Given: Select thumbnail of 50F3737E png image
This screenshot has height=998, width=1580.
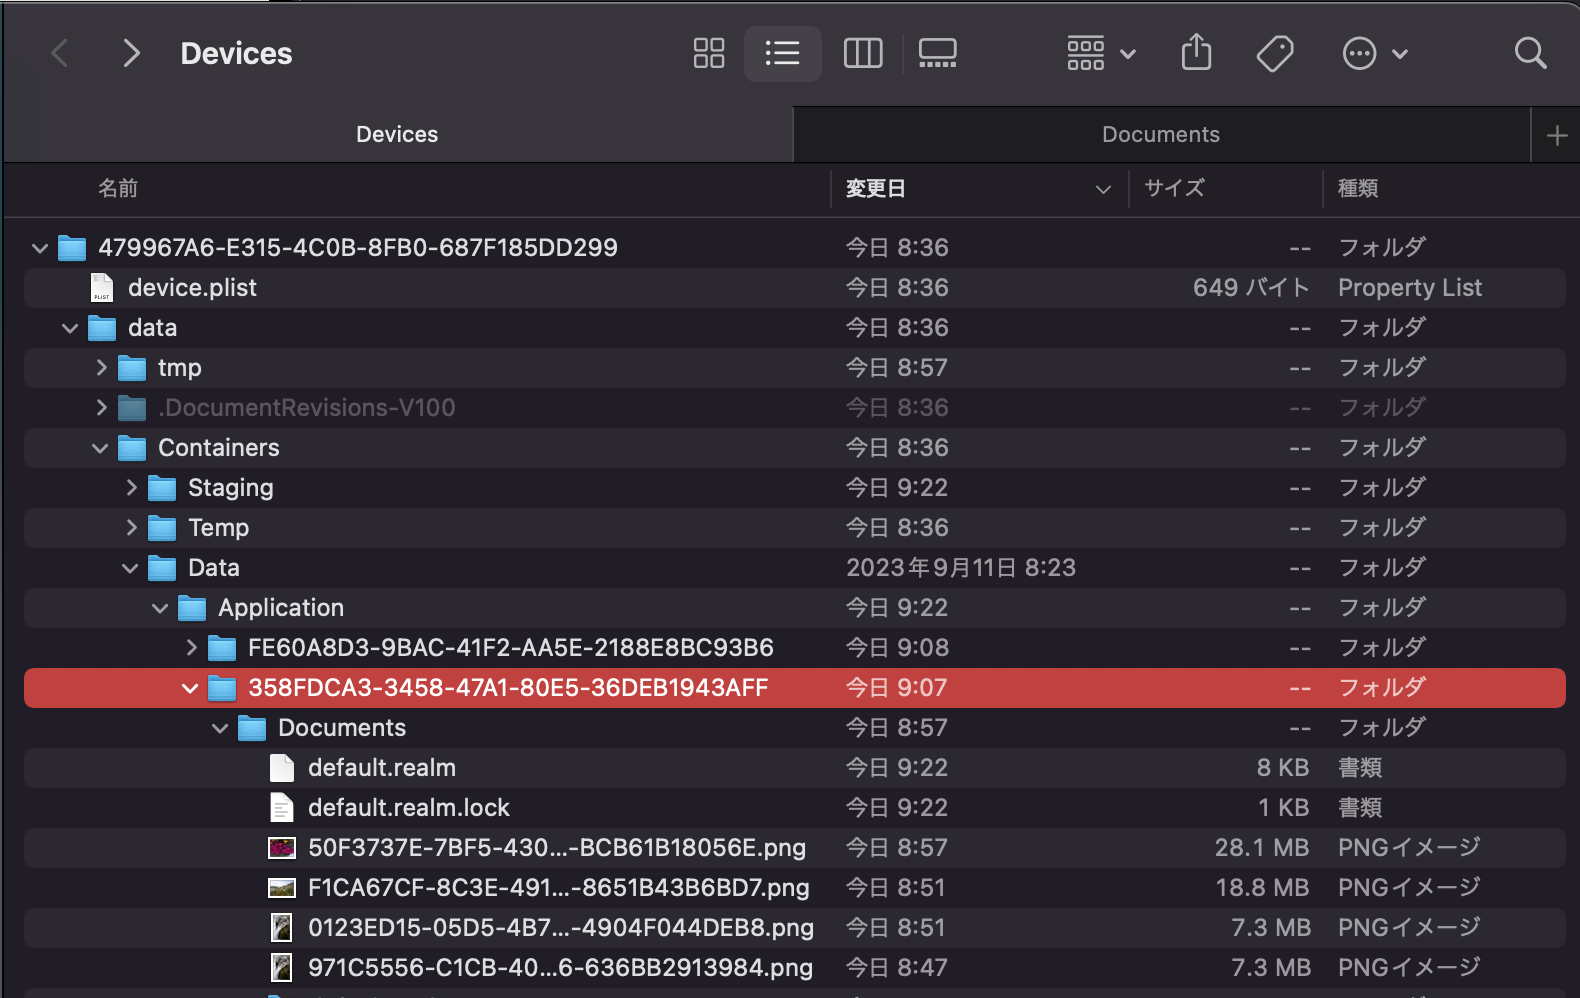Looking at the screenshot, I should point(282,848).
